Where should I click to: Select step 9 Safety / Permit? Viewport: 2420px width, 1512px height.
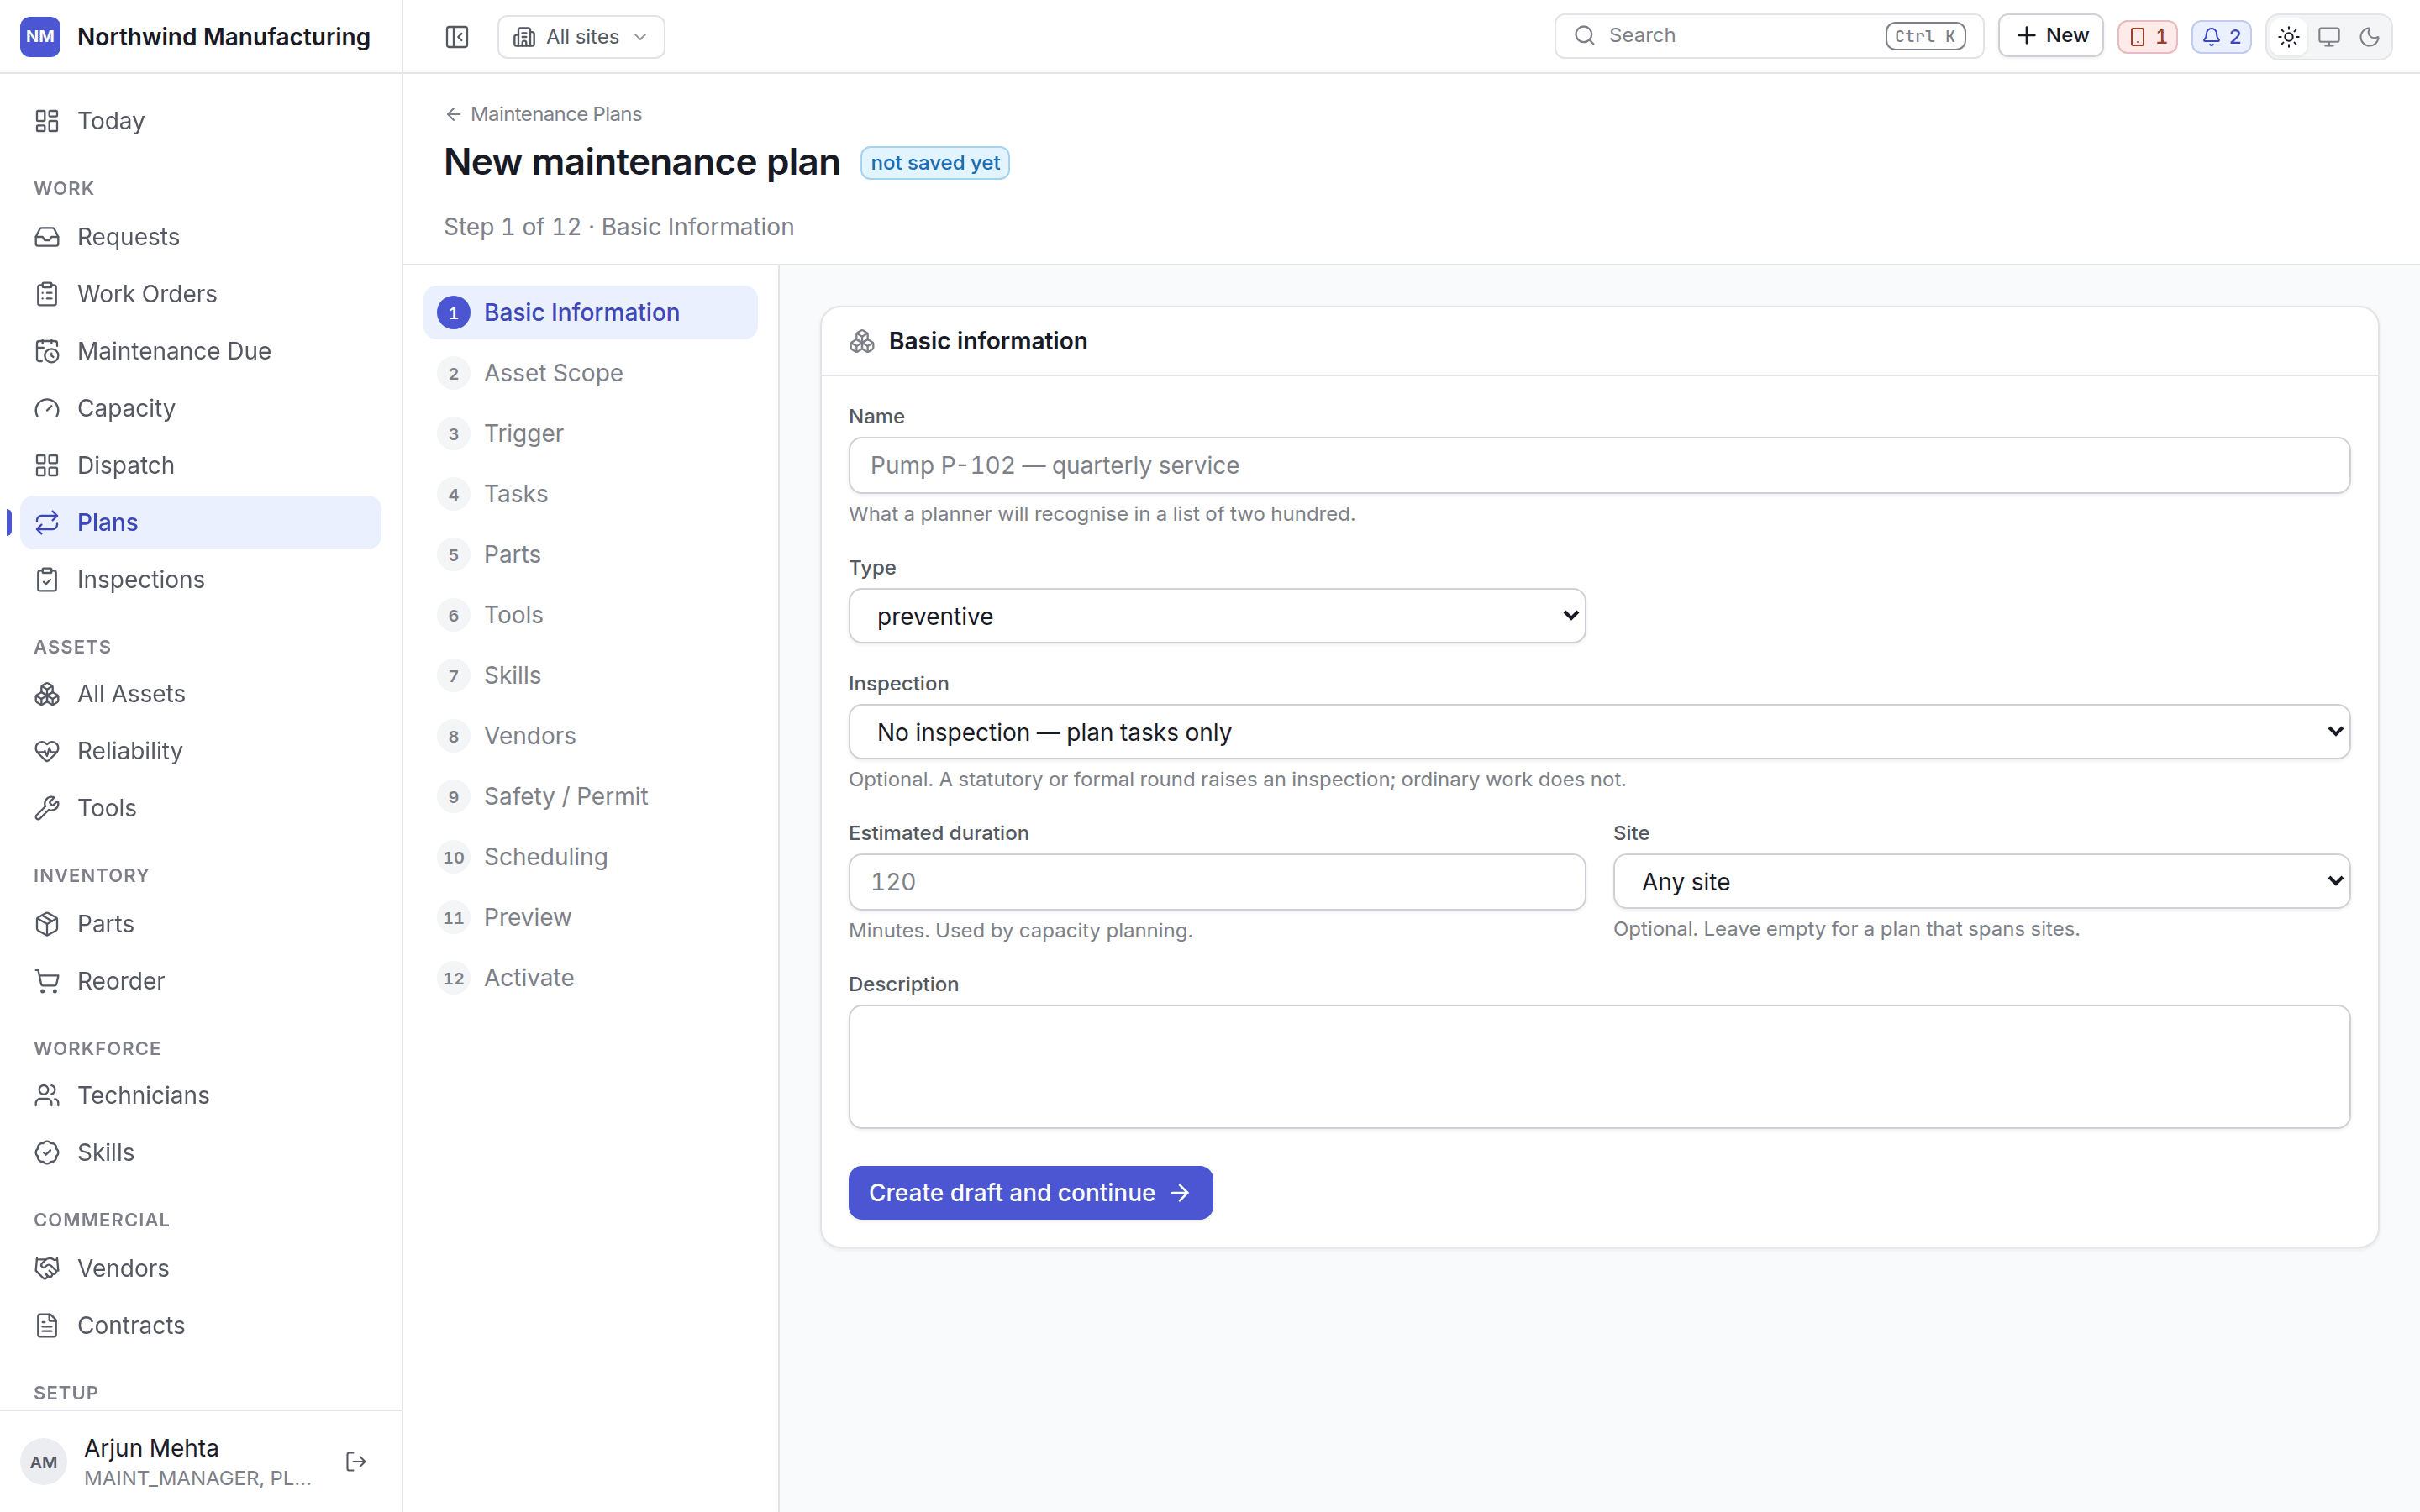pos(590,796)
